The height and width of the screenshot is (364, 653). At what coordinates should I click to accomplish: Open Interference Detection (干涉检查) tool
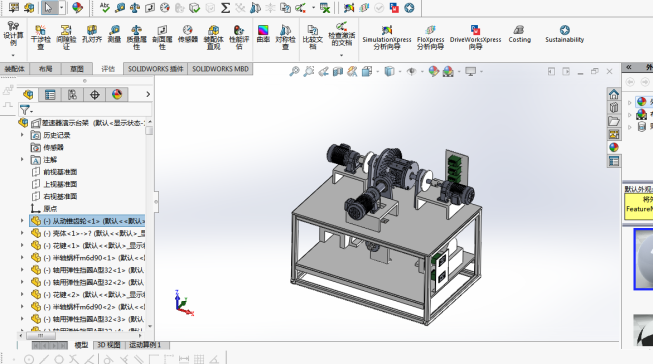click(40, 37)
